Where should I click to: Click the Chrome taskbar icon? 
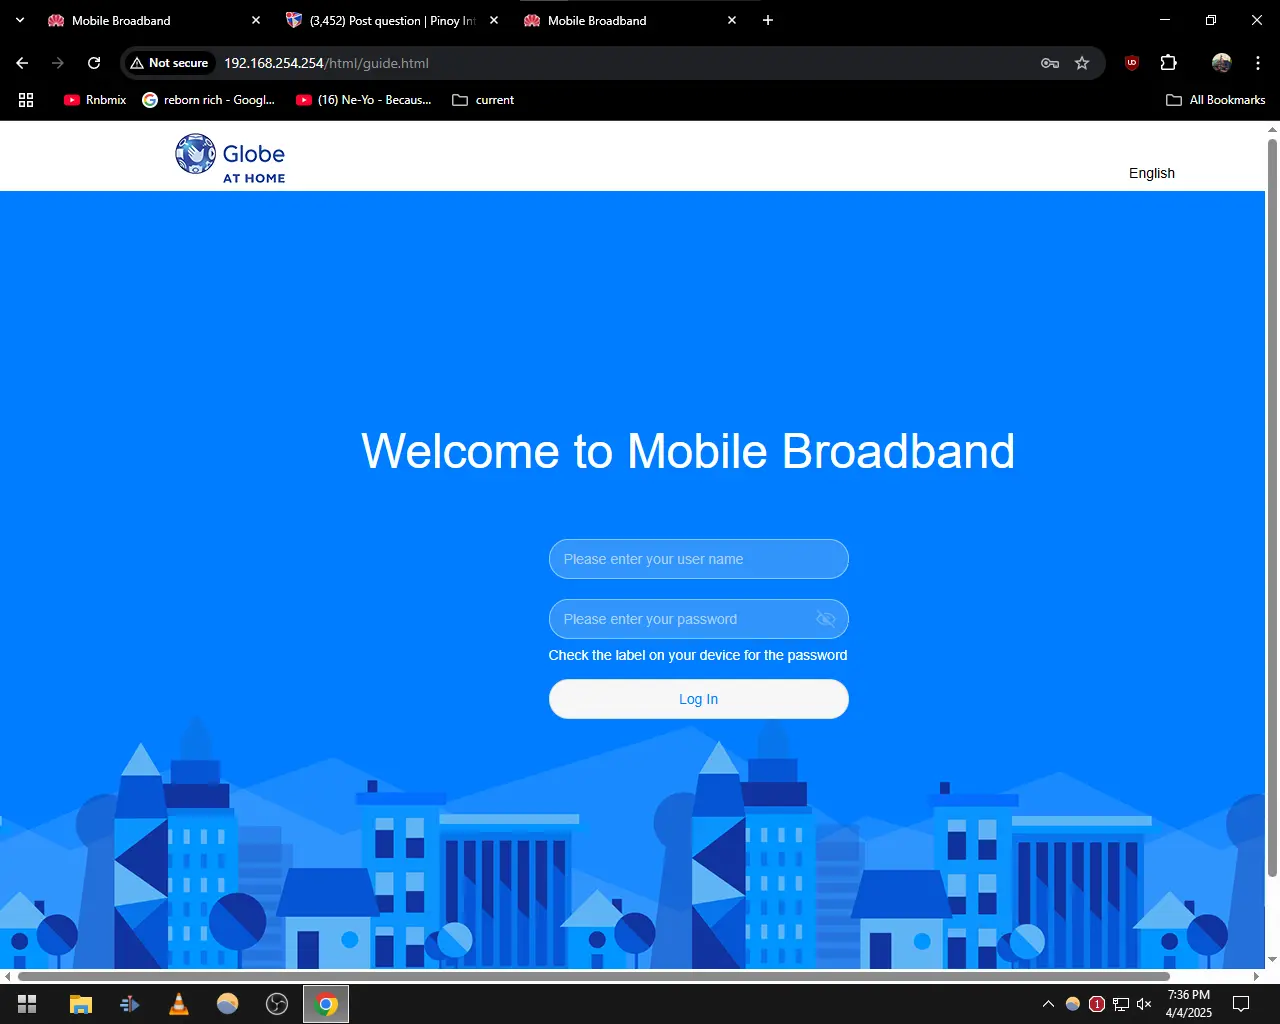click(x=326, y=1004)
